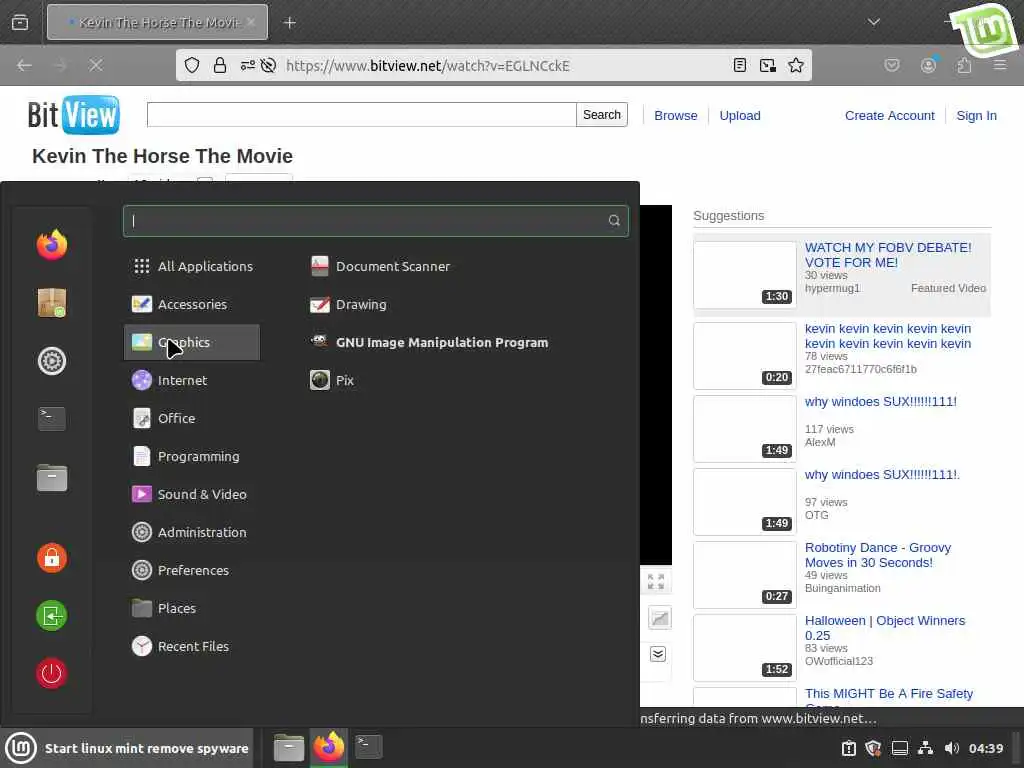Focus the application menu search field
Screen dimensions: 1024x768
[376, 221]
